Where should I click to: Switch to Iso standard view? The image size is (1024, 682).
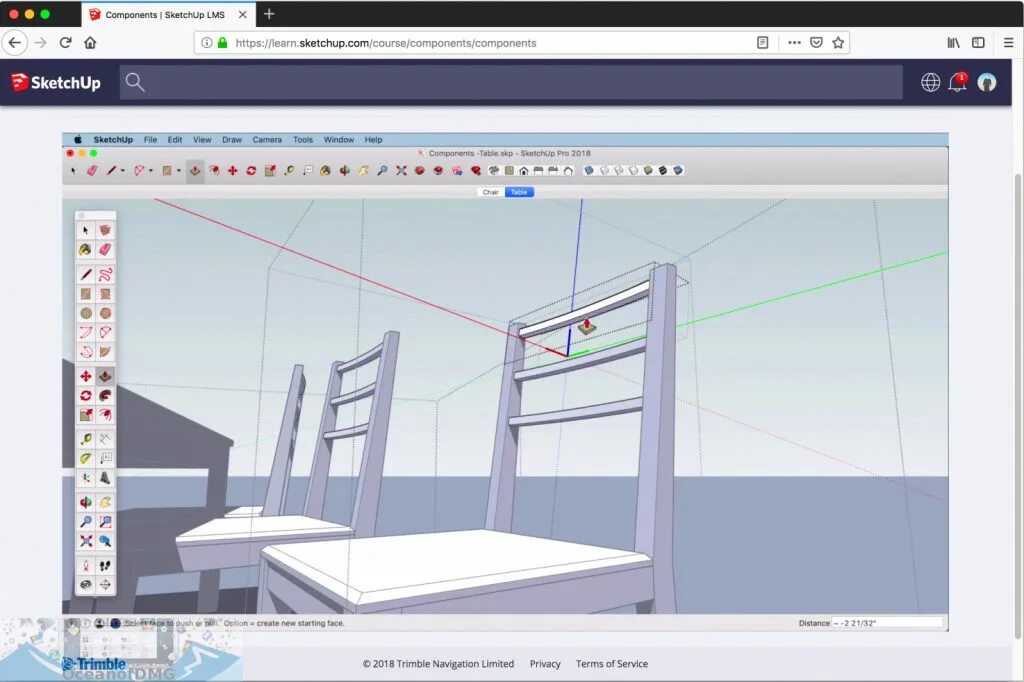tap(494, 170)
